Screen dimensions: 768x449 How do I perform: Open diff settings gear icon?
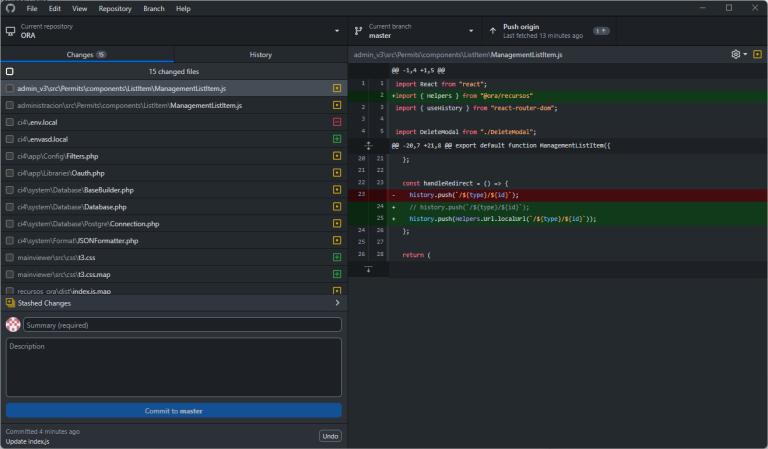[736, 54]
